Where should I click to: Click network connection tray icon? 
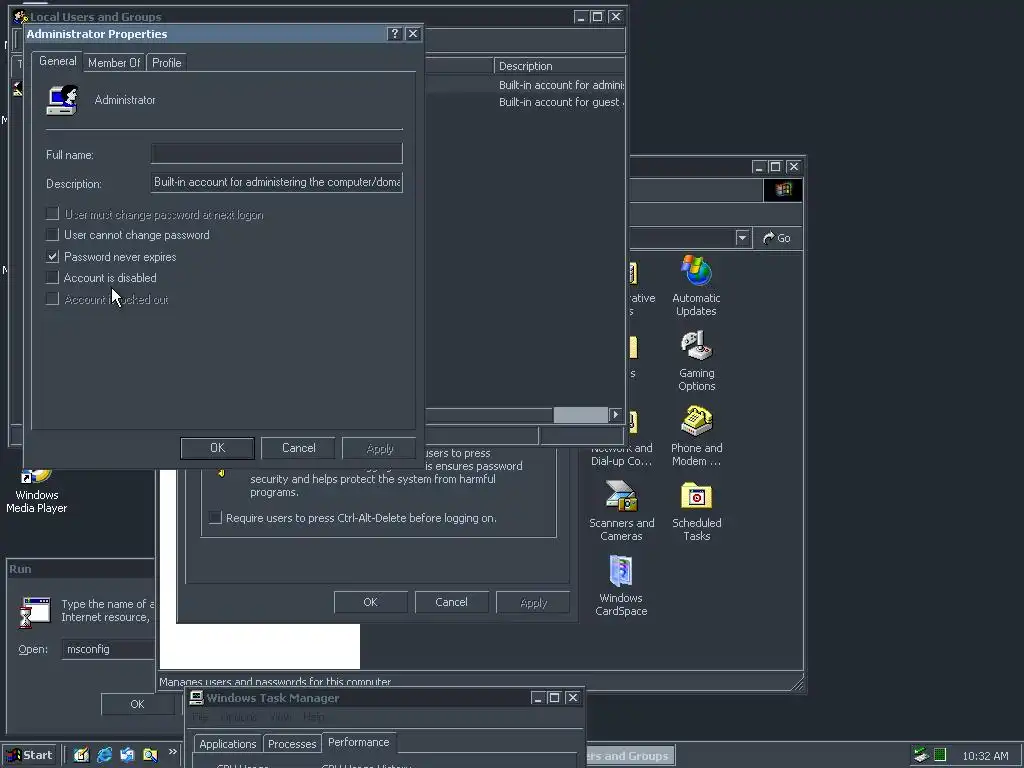(921, 755)
